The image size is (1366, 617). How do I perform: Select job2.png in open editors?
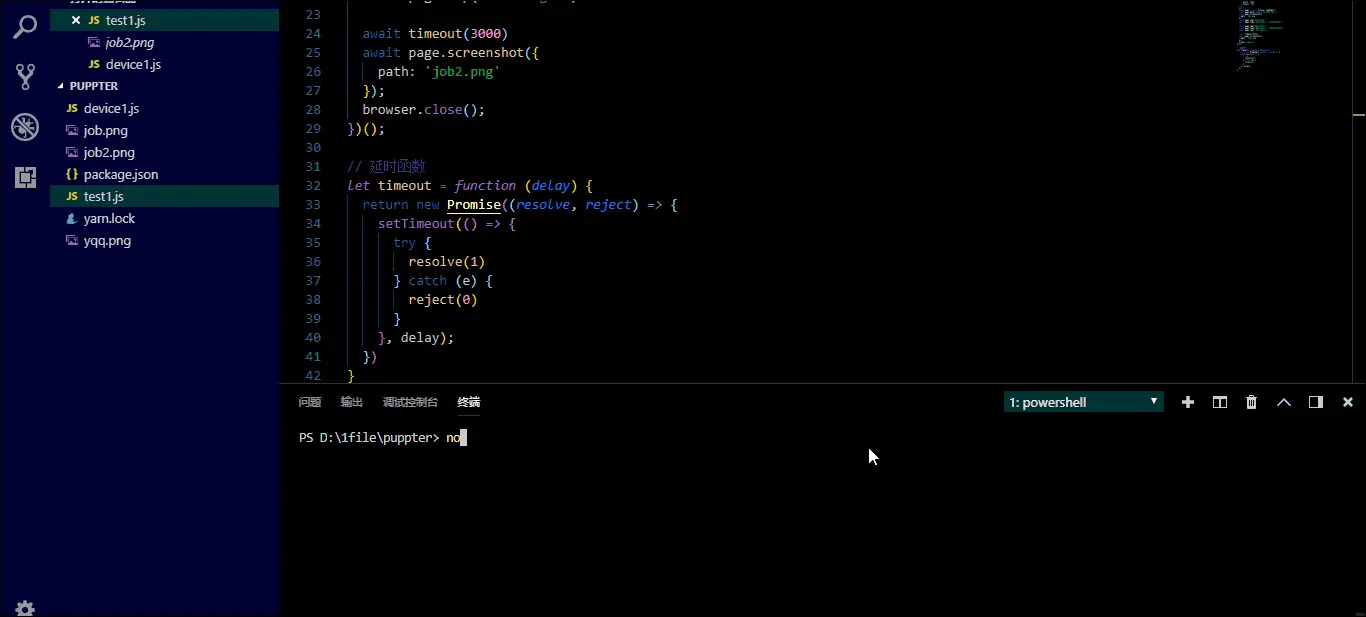[x=129, y=42]
